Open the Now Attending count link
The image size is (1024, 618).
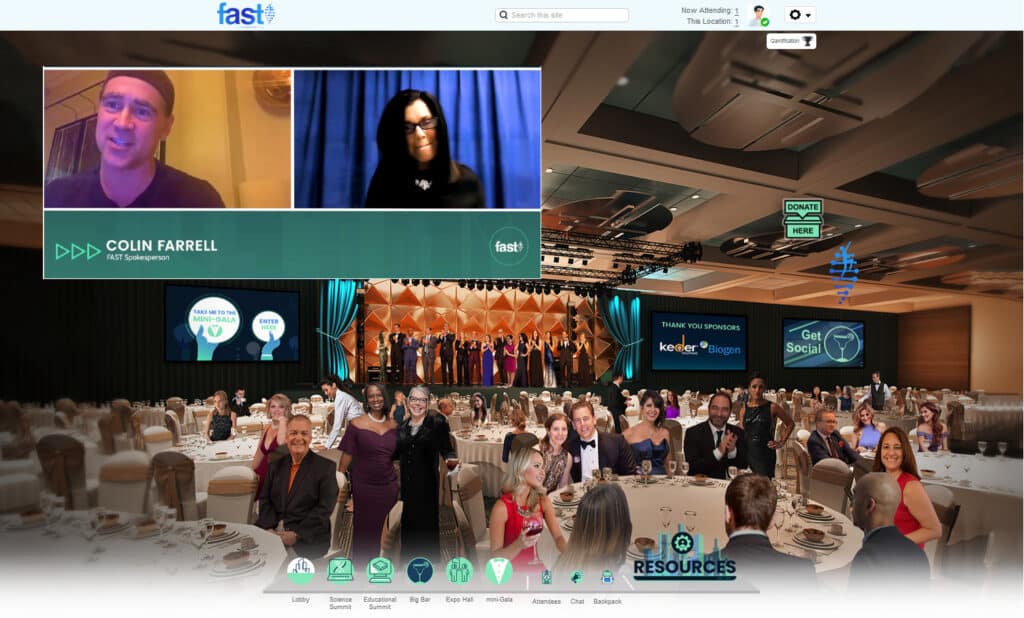pyautogui.click(x=737, y=10)
